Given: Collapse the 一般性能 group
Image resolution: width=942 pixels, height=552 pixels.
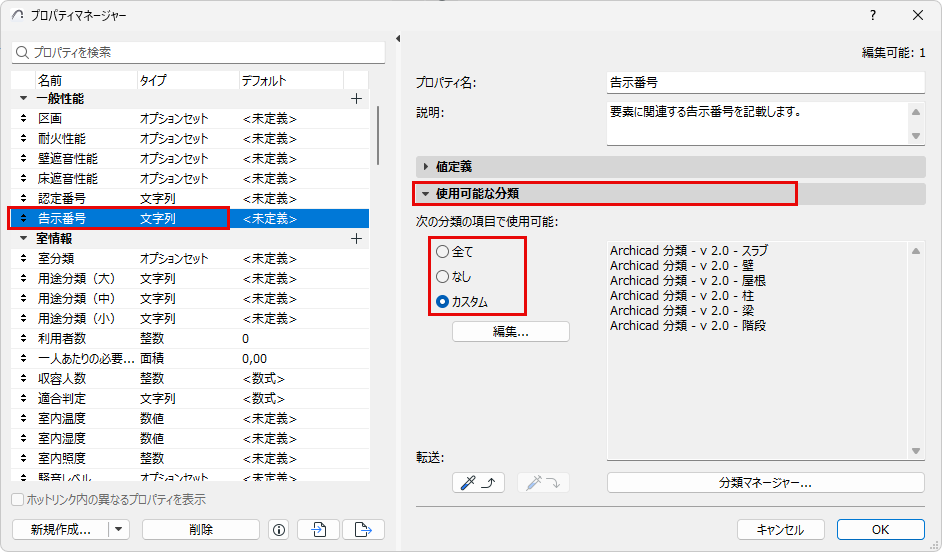Looking at the screenshot, I should click(23, 99).
